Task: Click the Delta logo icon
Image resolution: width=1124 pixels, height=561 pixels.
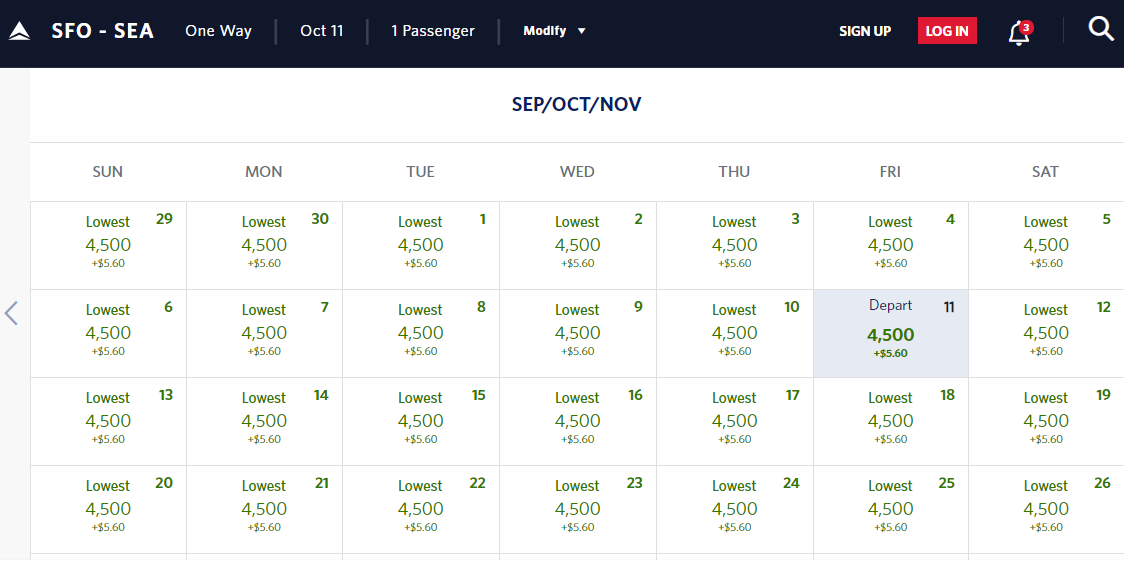Action: pos(19,31)
